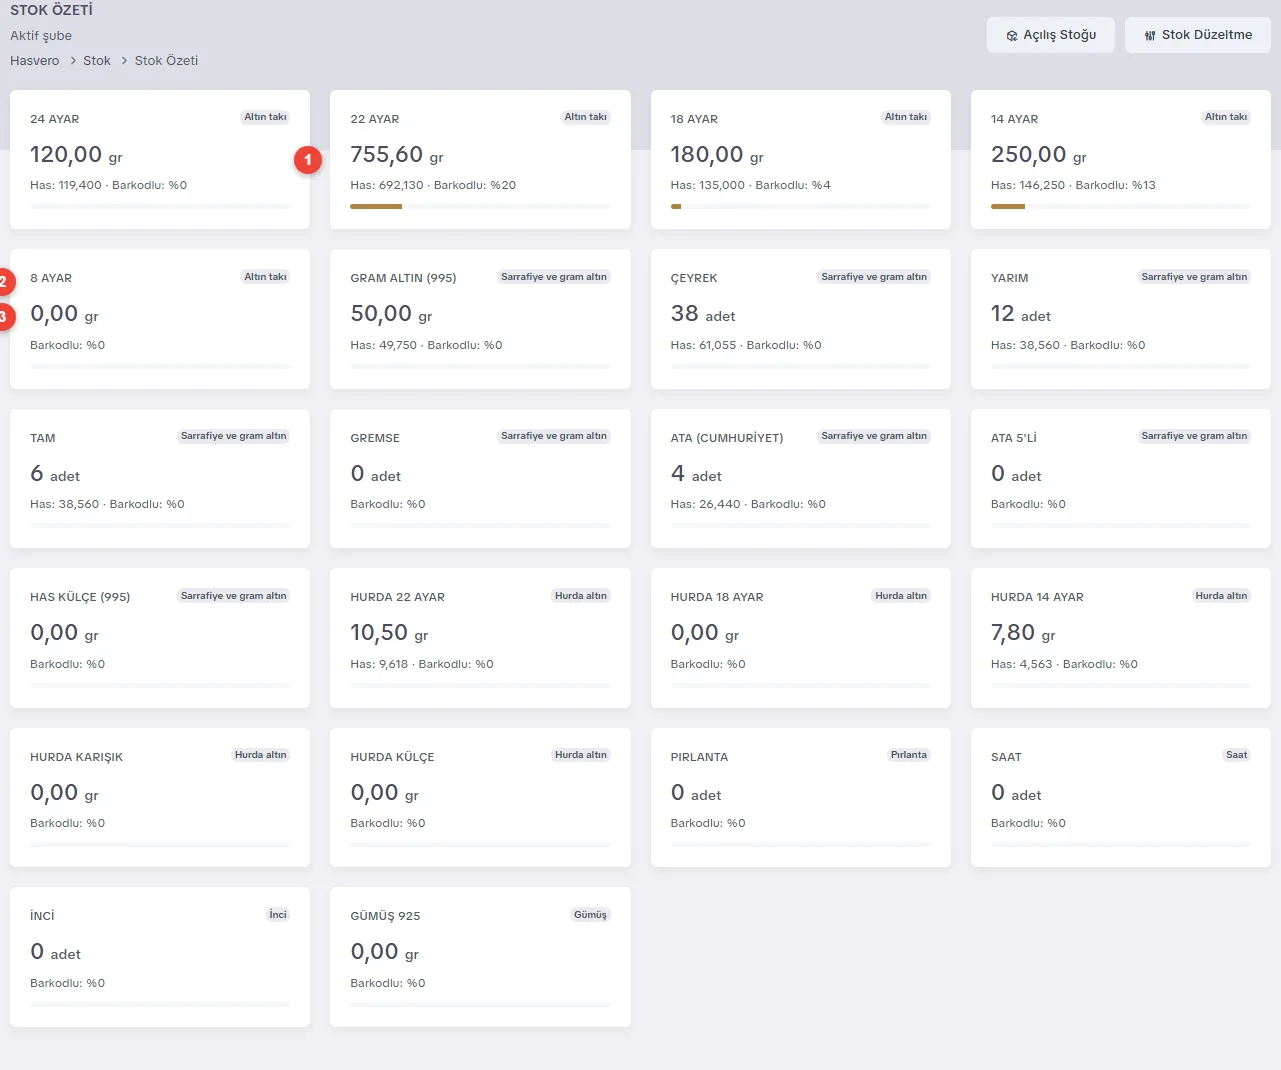1281x1070 pixels.
Task: Click the Saat category badge
Action: pos(1237,755)
